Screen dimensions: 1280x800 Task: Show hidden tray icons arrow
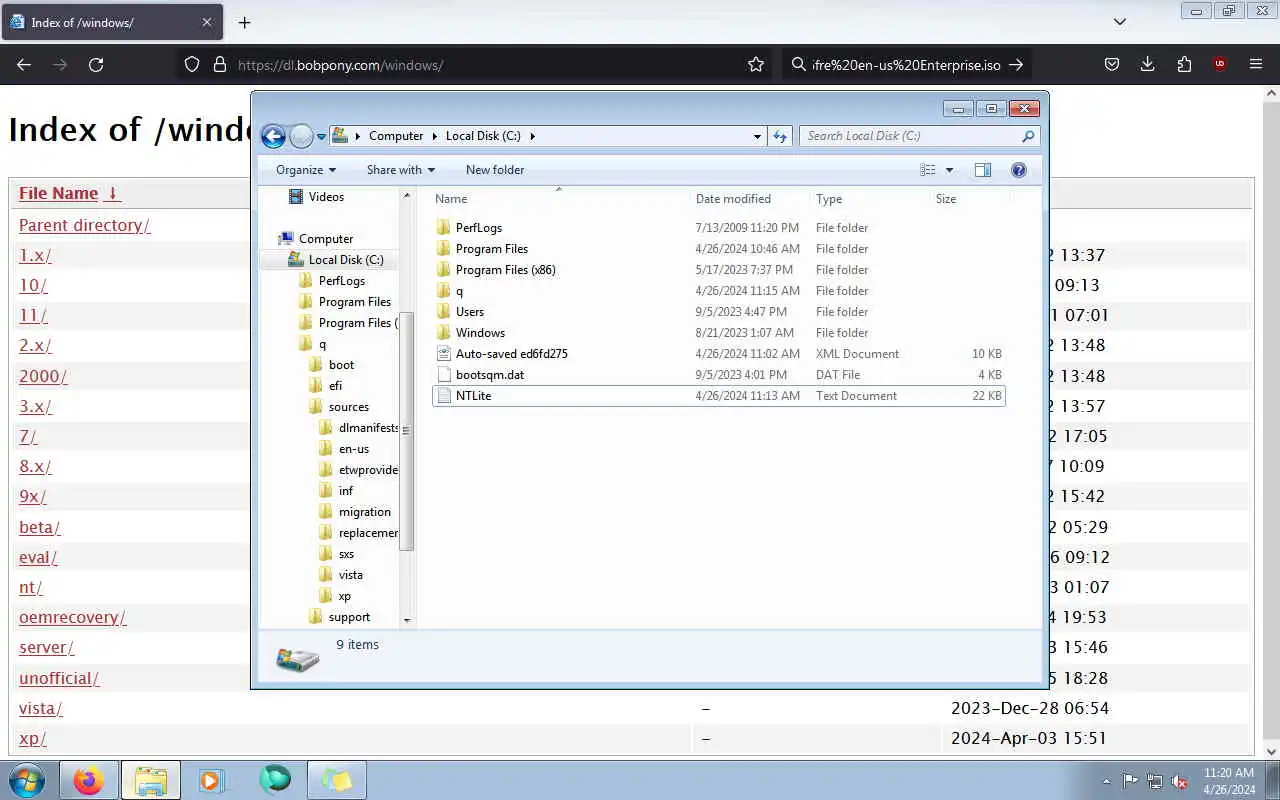tap(1106, 781)
